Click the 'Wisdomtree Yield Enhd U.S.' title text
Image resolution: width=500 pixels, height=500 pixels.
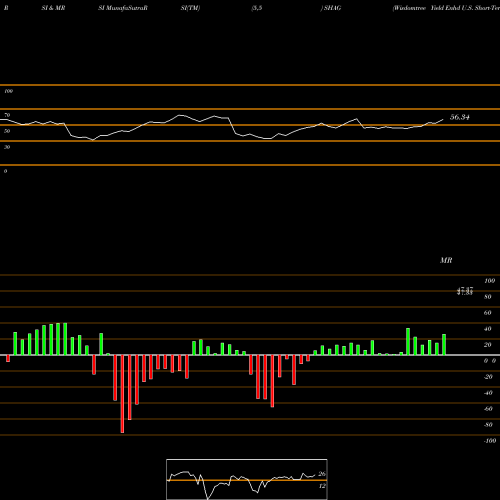434,8
